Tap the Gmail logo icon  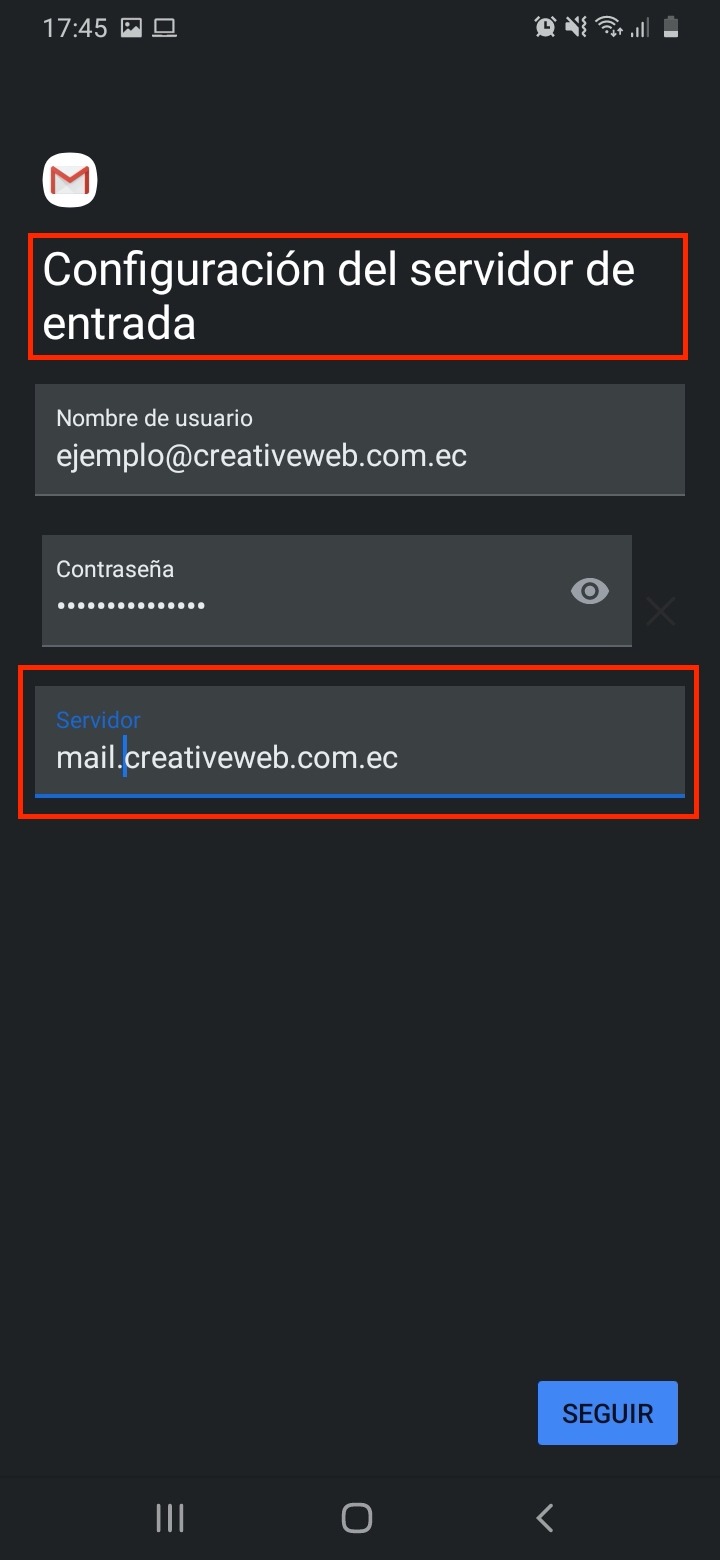coord(70,181)
